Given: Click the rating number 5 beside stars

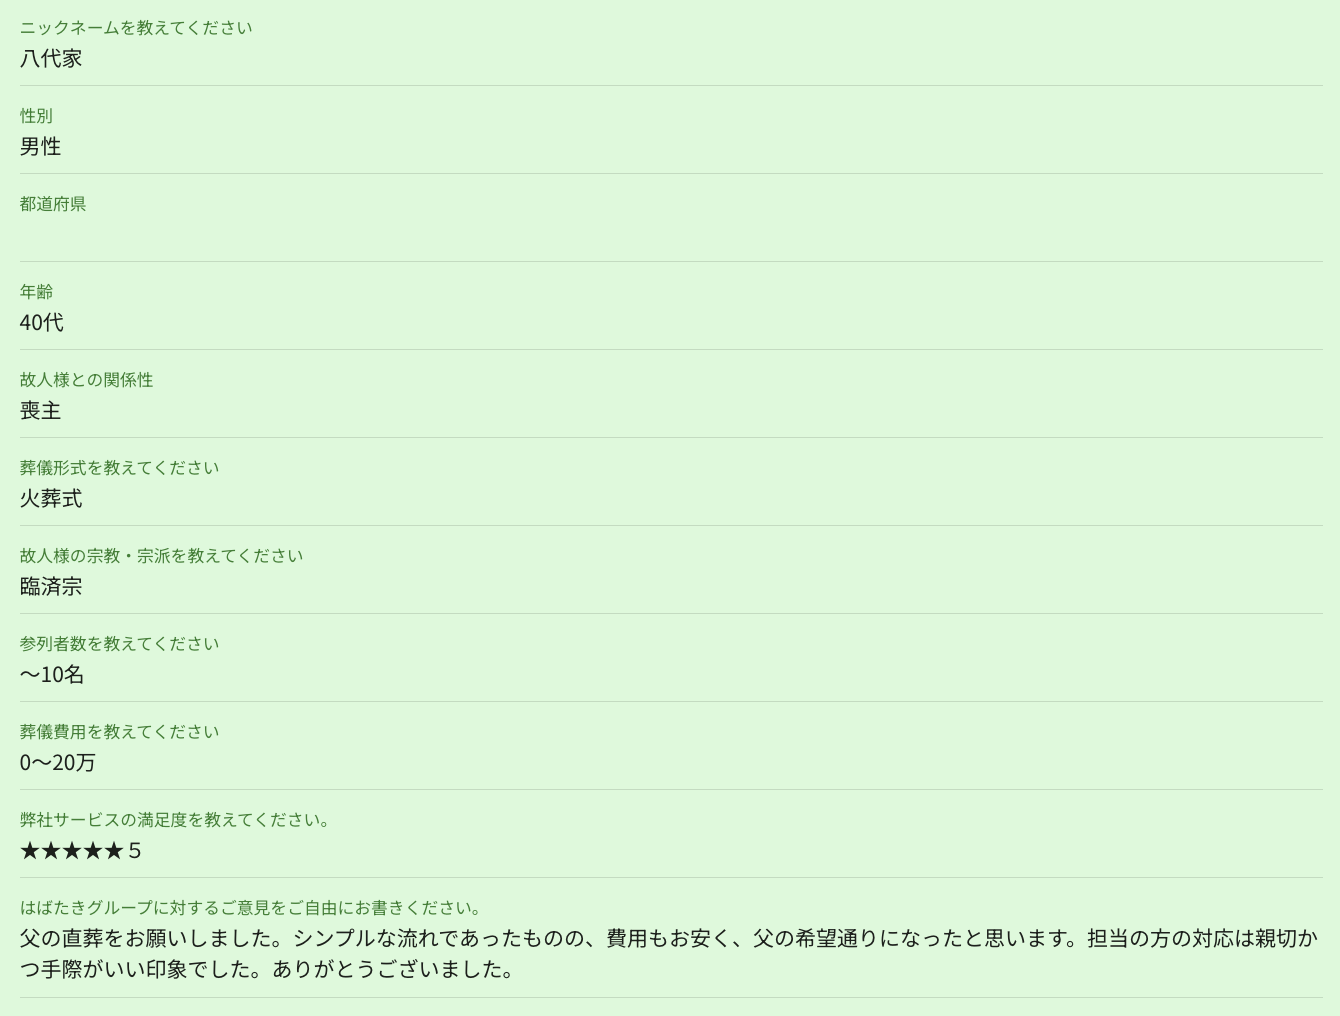Looking at the screenshot, I should 135,851.
